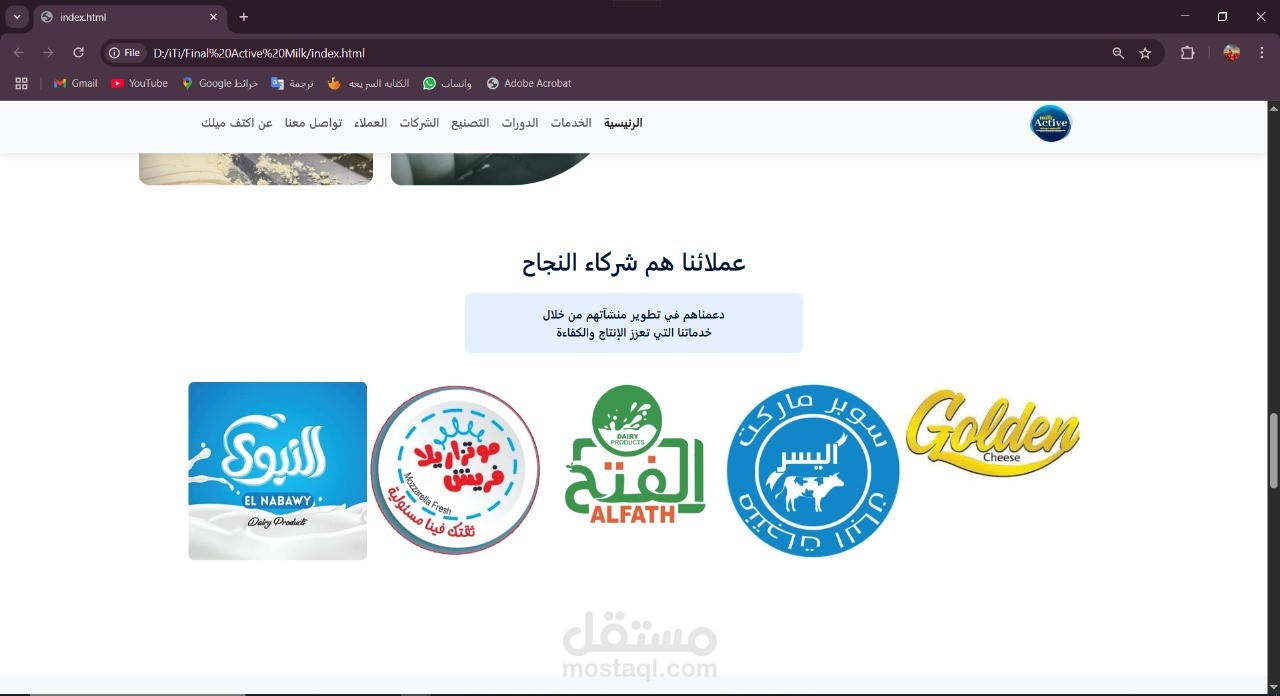Restore down the browser window
The image size is (1280, 696).
pyautogui.click(x=1222, y=17)
